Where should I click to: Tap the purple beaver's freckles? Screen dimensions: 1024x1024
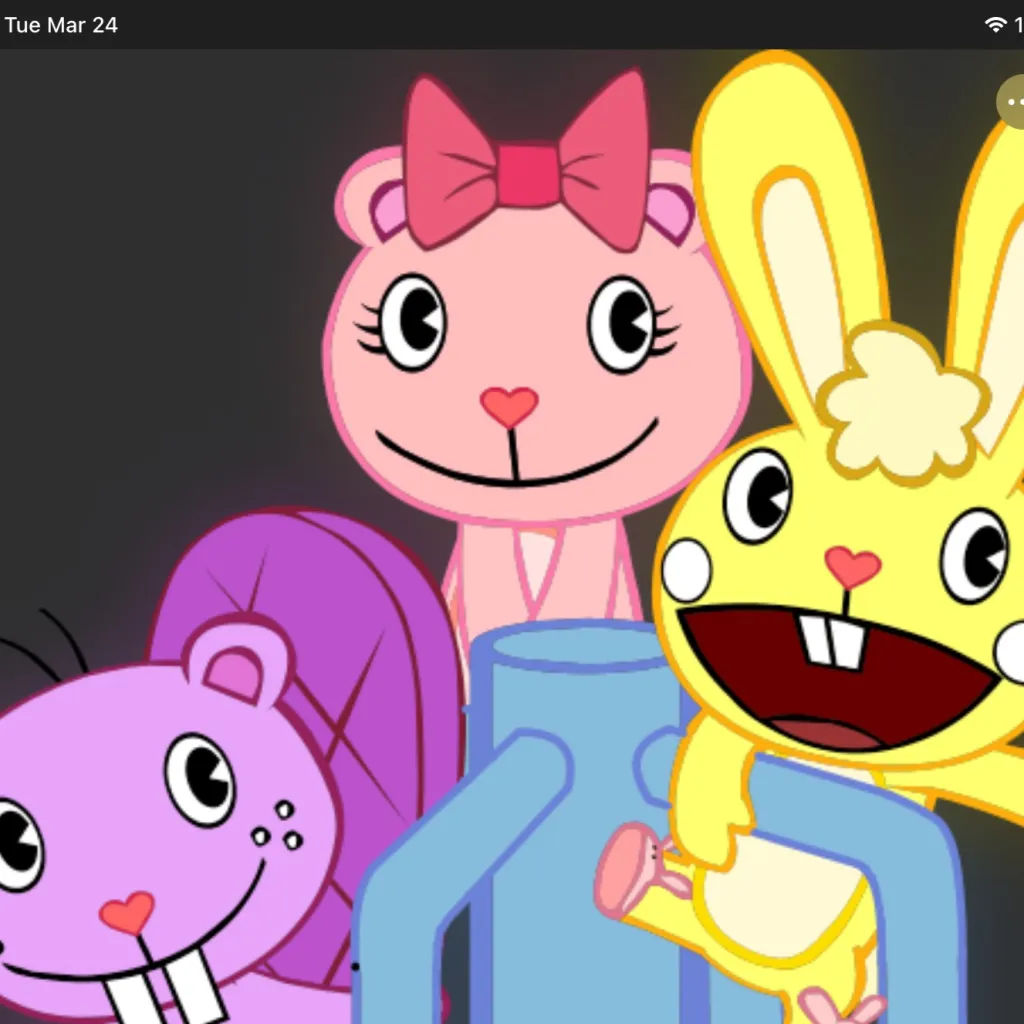277,825
